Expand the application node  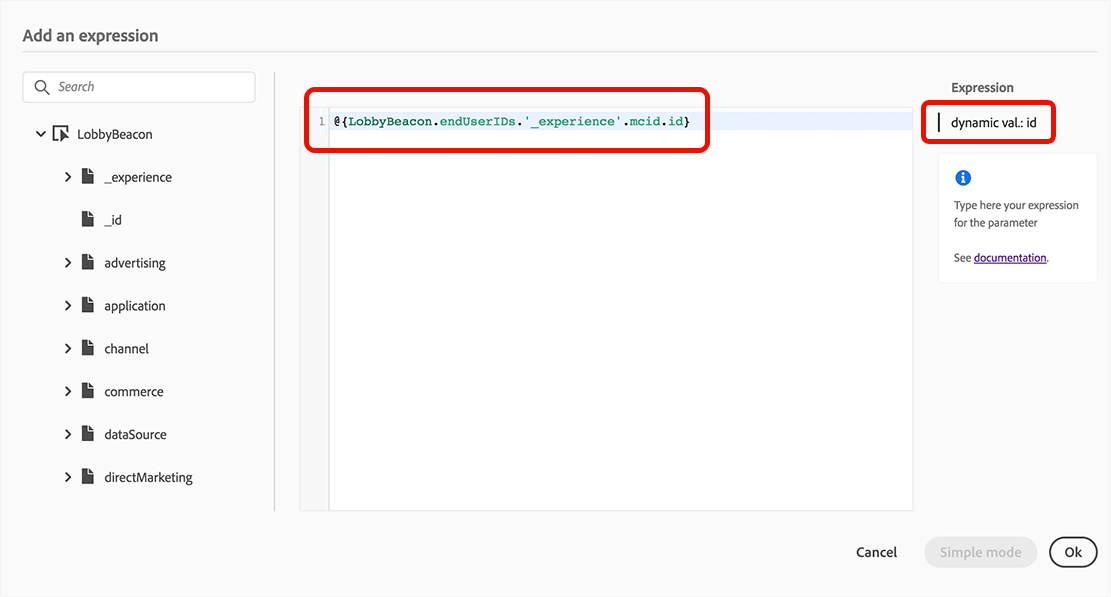(68, 306)
